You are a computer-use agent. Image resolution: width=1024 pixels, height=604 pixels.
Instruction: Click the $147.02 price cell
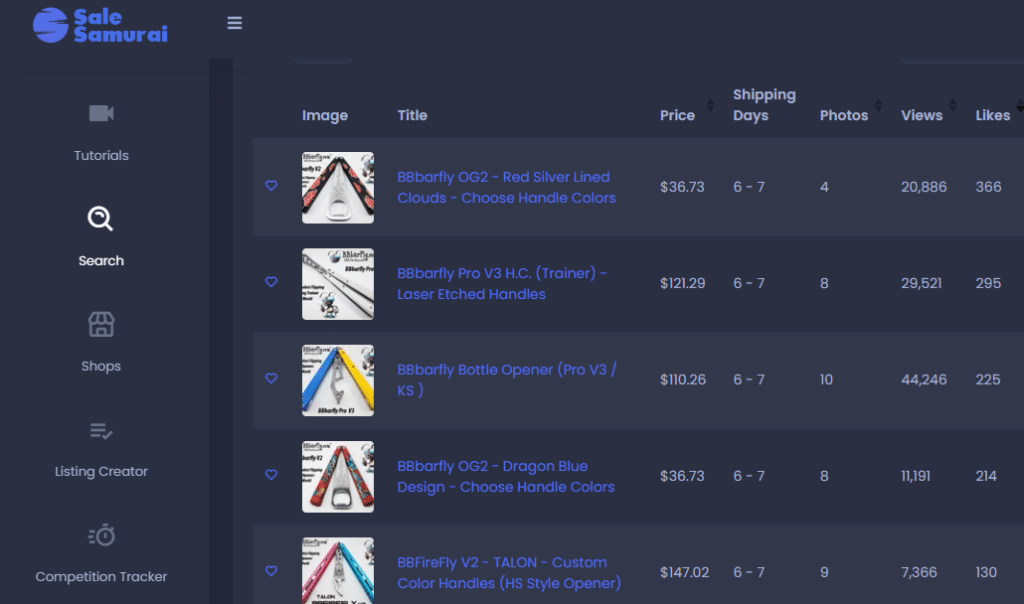684,573
